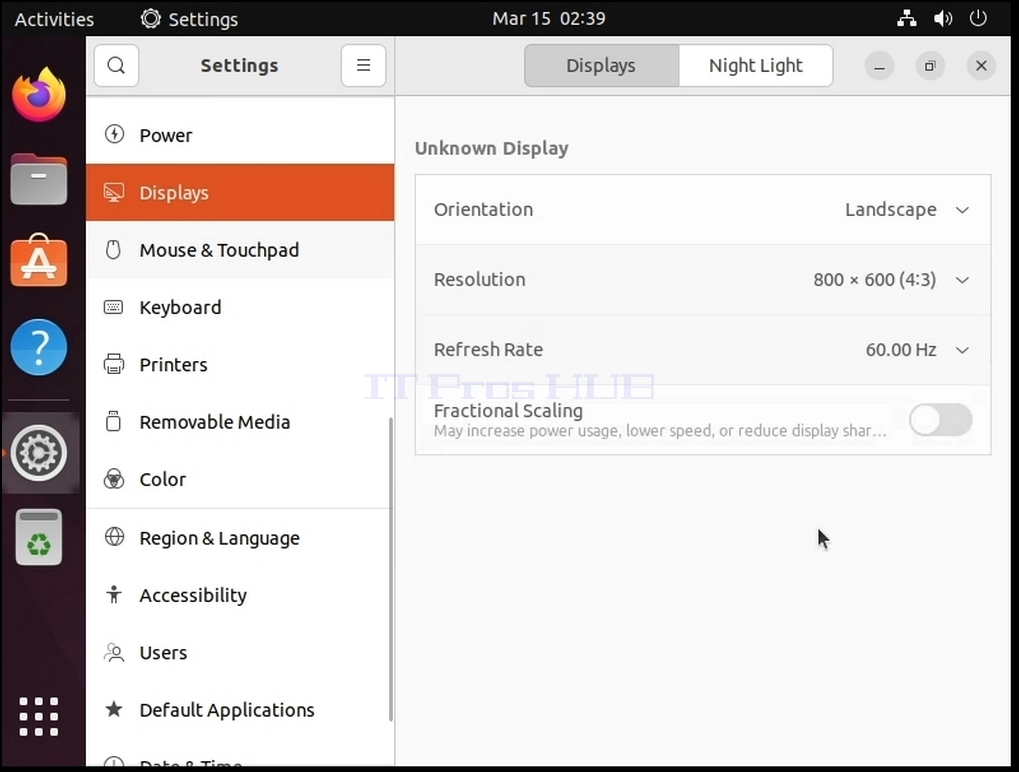Viewport: 1019px width, 772px height.
Task: Click the volume icon in top bar
Action: pyautogui.click(x=943, y=18)
